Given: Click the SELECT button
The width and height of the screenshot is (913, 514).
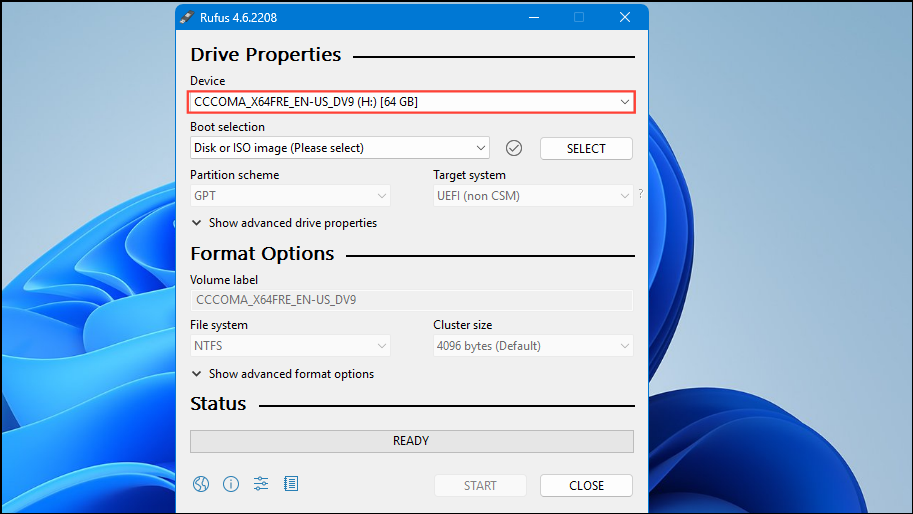Looking at the screenshot, I should click(586, 148).
